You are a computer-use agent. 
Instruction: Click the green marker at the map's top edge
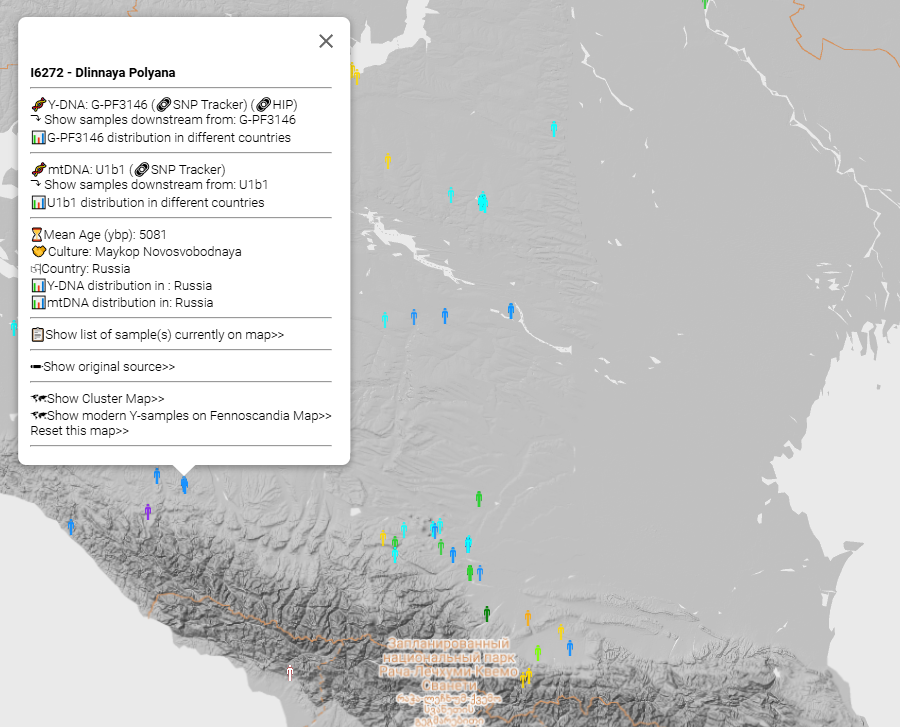coord(704,4)
